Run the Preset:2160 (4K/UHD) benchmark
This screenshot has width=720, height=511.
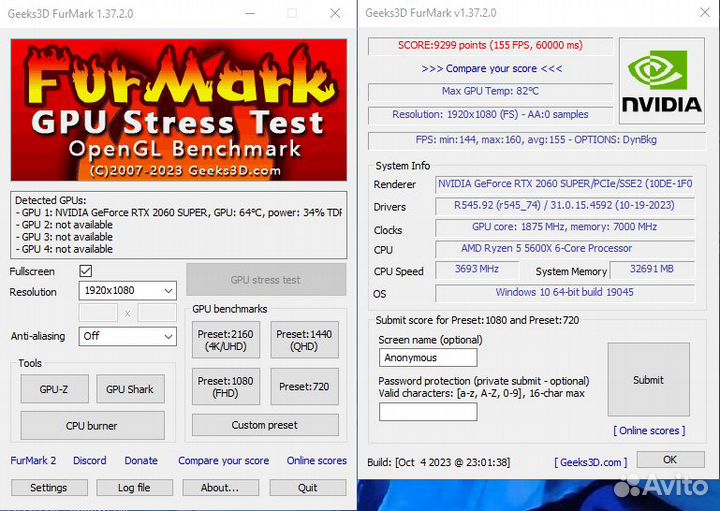click(x=225, y=340)
